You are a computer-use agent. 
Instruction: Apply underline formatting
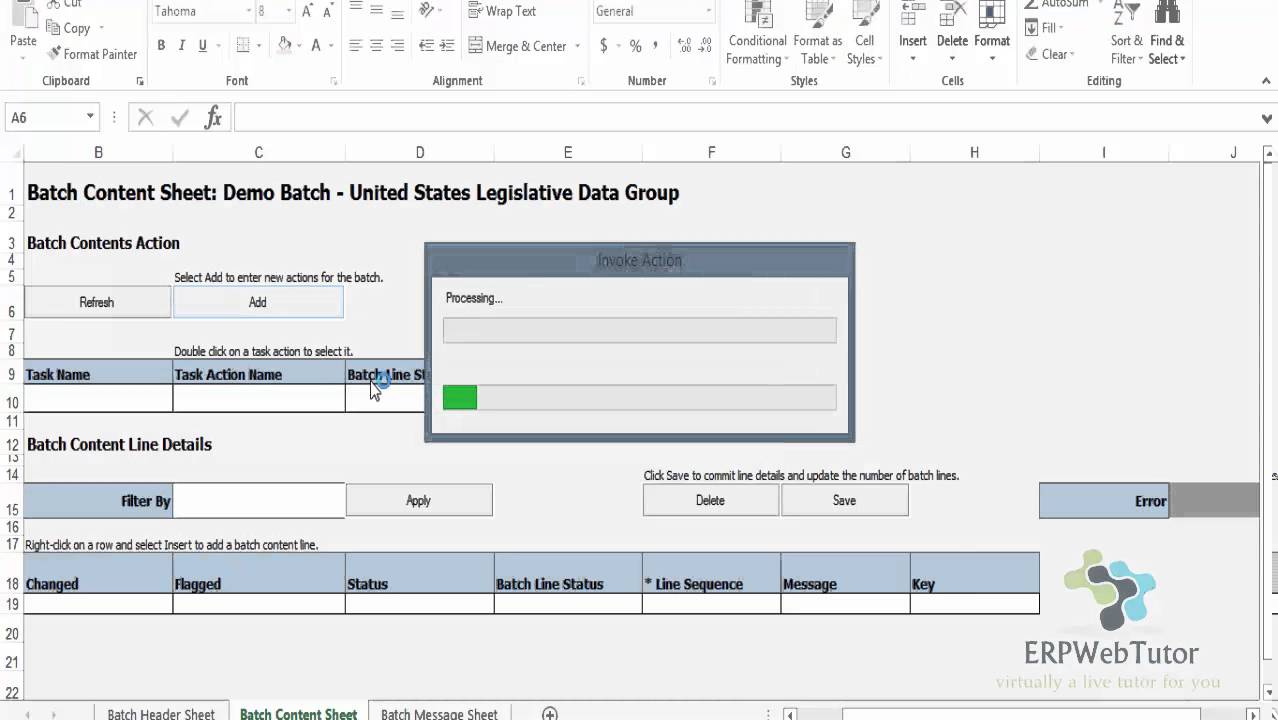tap(203, 46)
